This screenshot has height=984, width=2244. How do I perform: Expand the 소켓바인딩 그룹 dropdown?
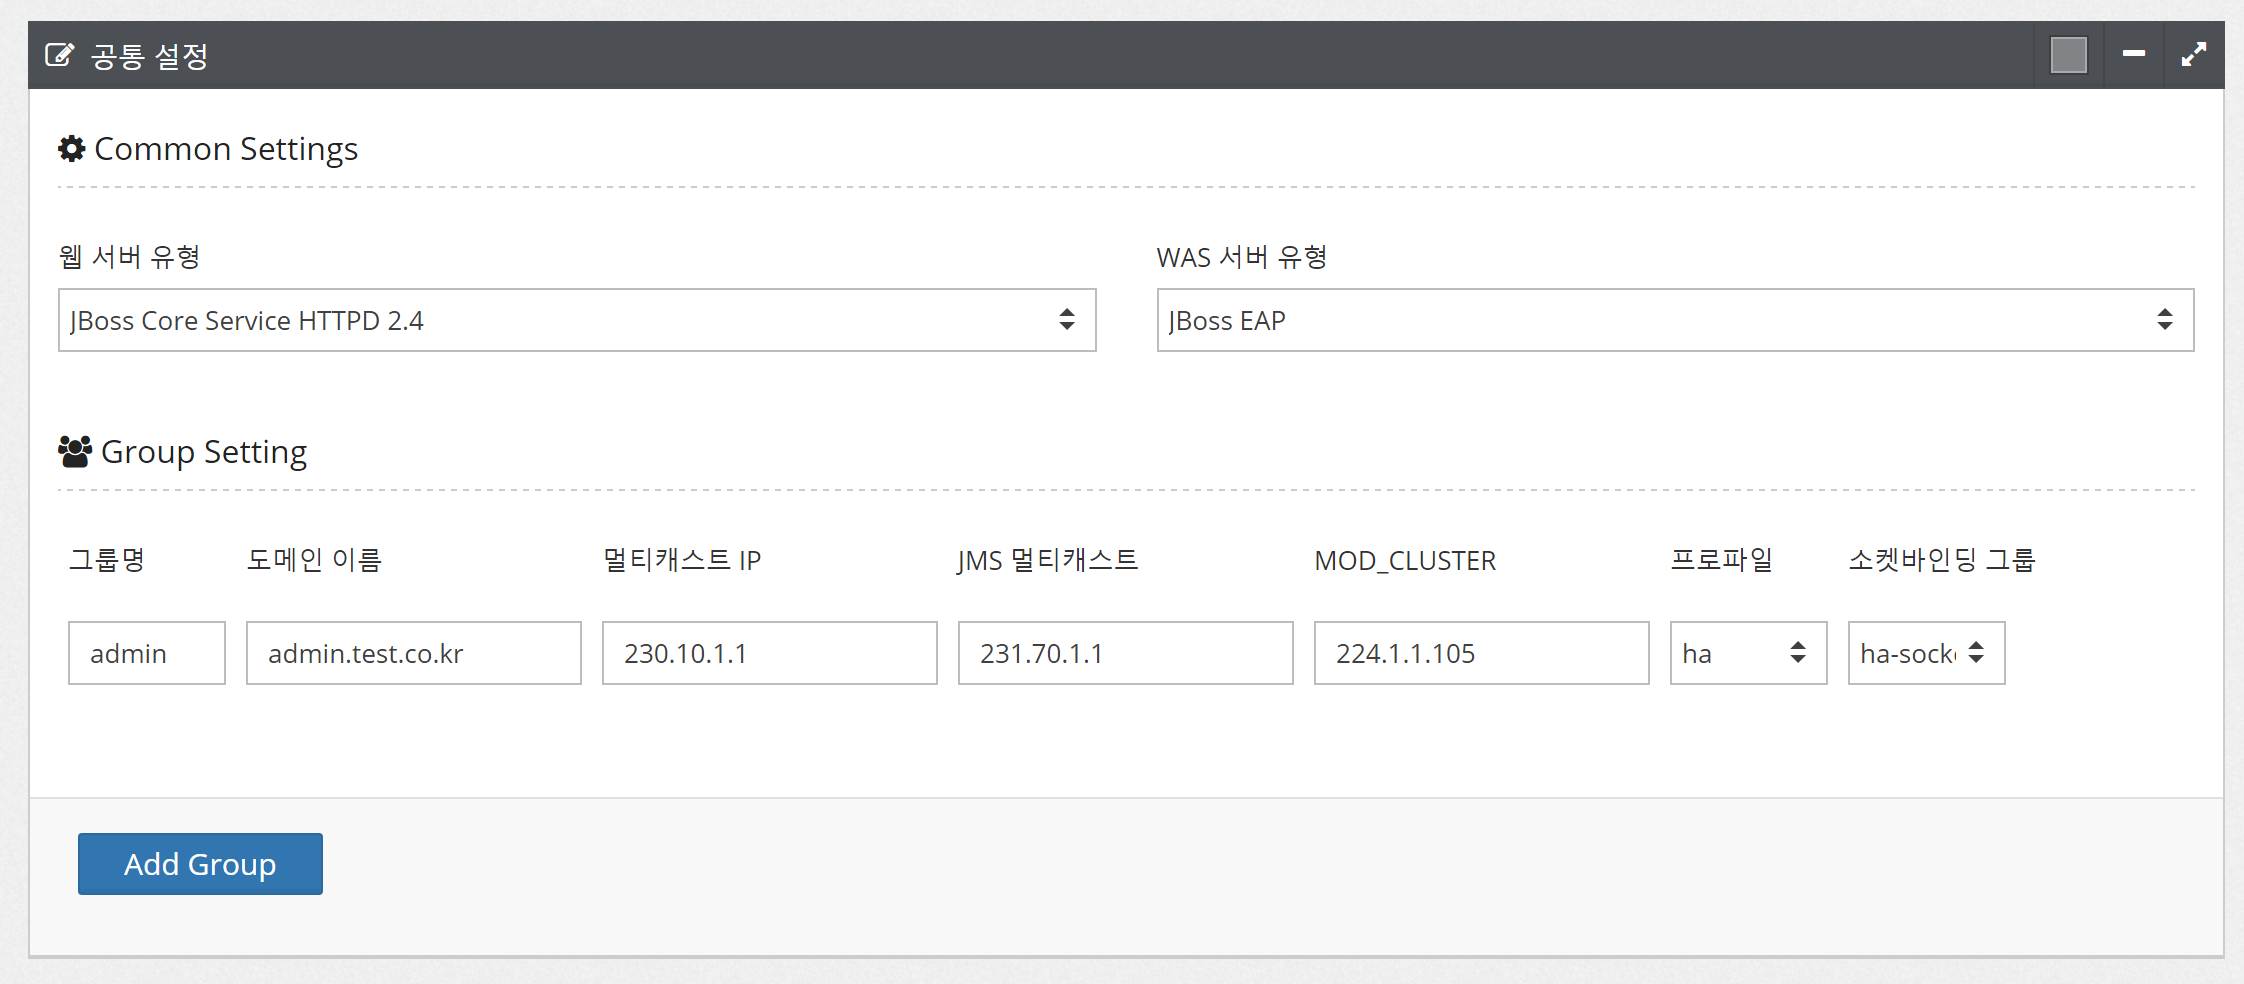[1926, 653]
